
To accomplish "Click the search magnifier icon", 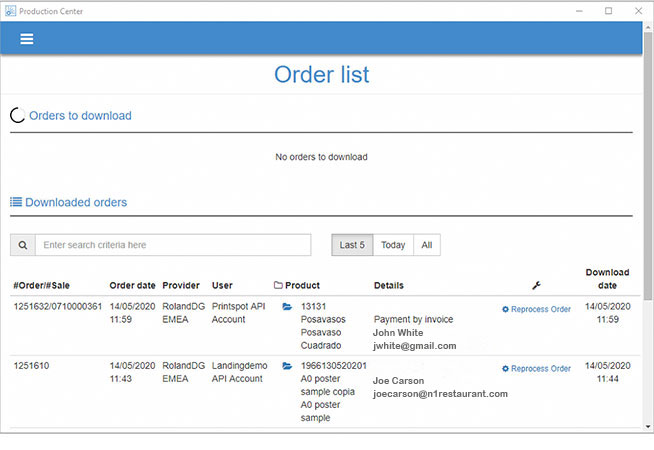I will click(x=23, y=245).
